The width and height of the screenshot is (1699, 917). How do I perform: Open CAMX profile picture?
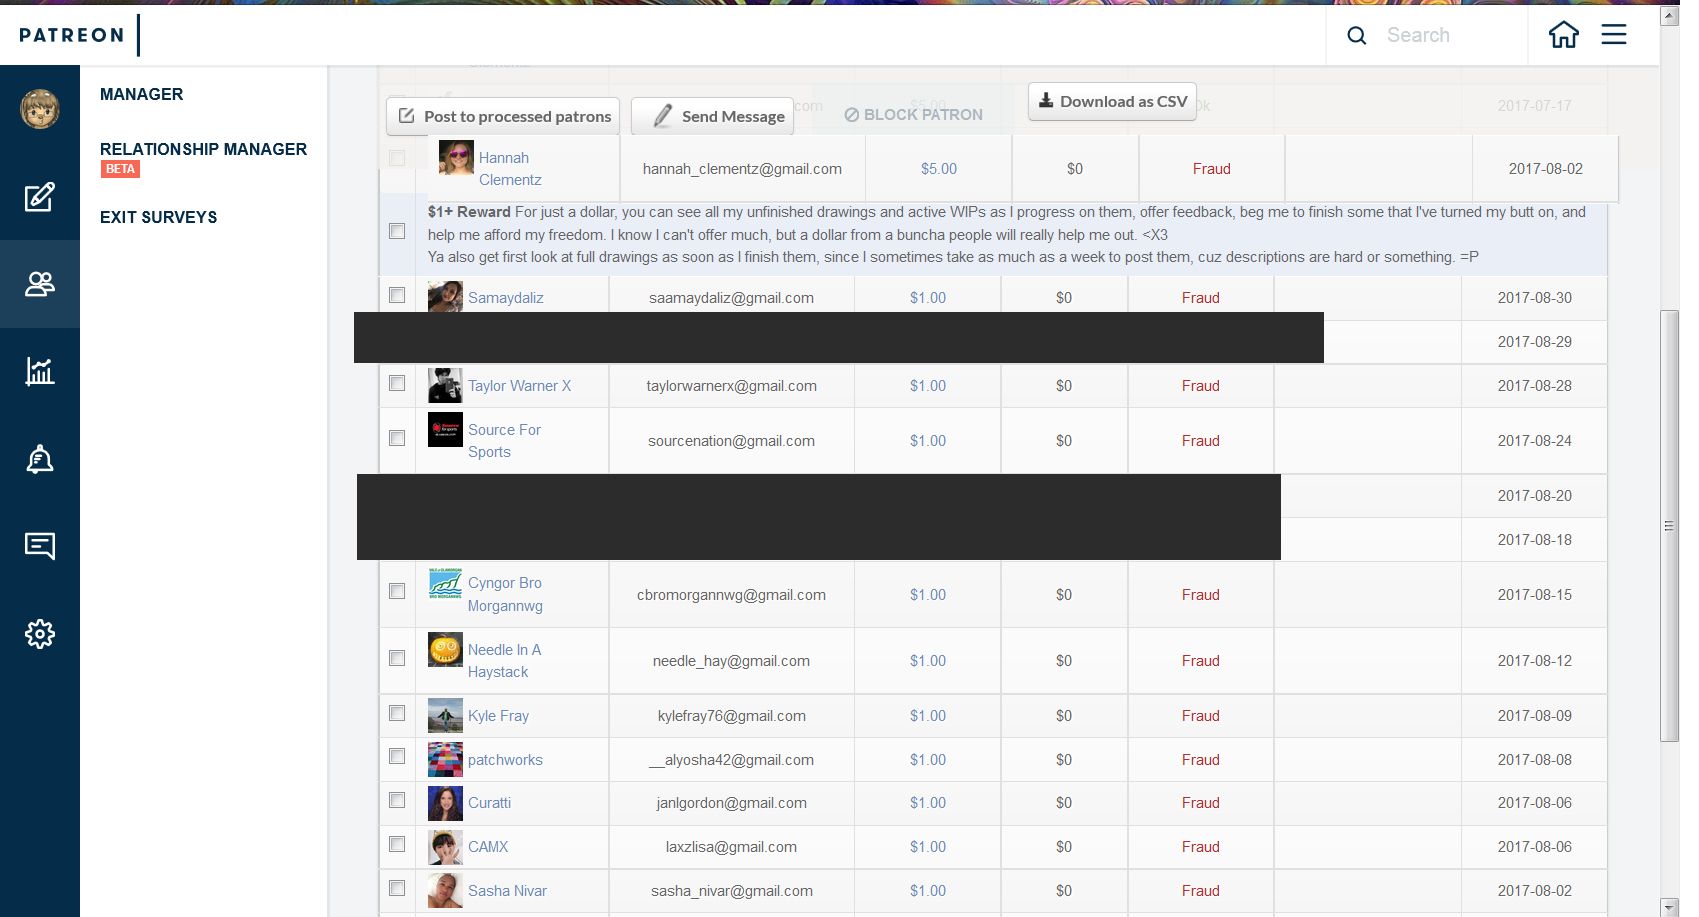point(445,847)
